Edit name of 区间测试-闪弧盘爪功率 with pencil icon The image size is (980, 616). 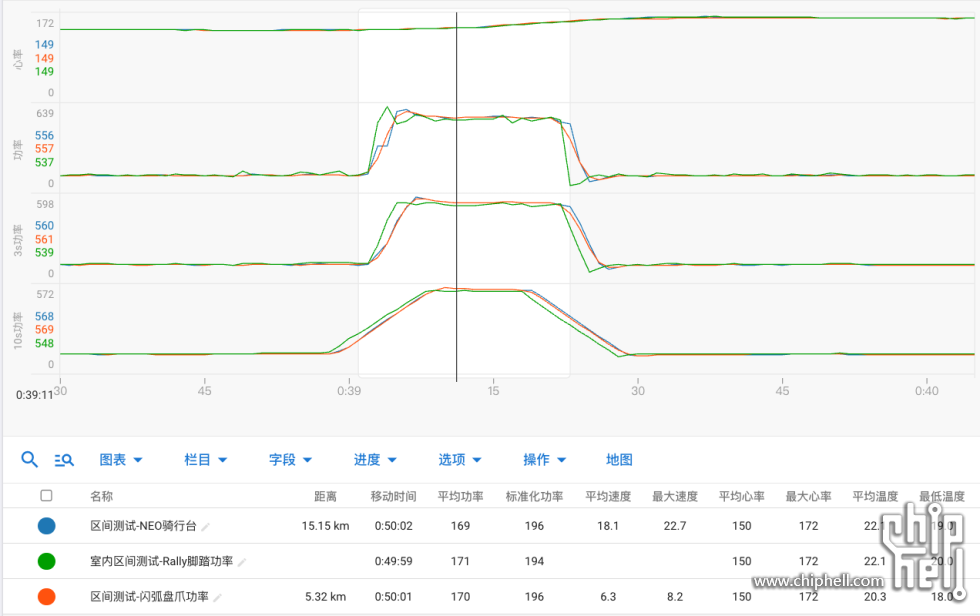click(x=218, y=598)
